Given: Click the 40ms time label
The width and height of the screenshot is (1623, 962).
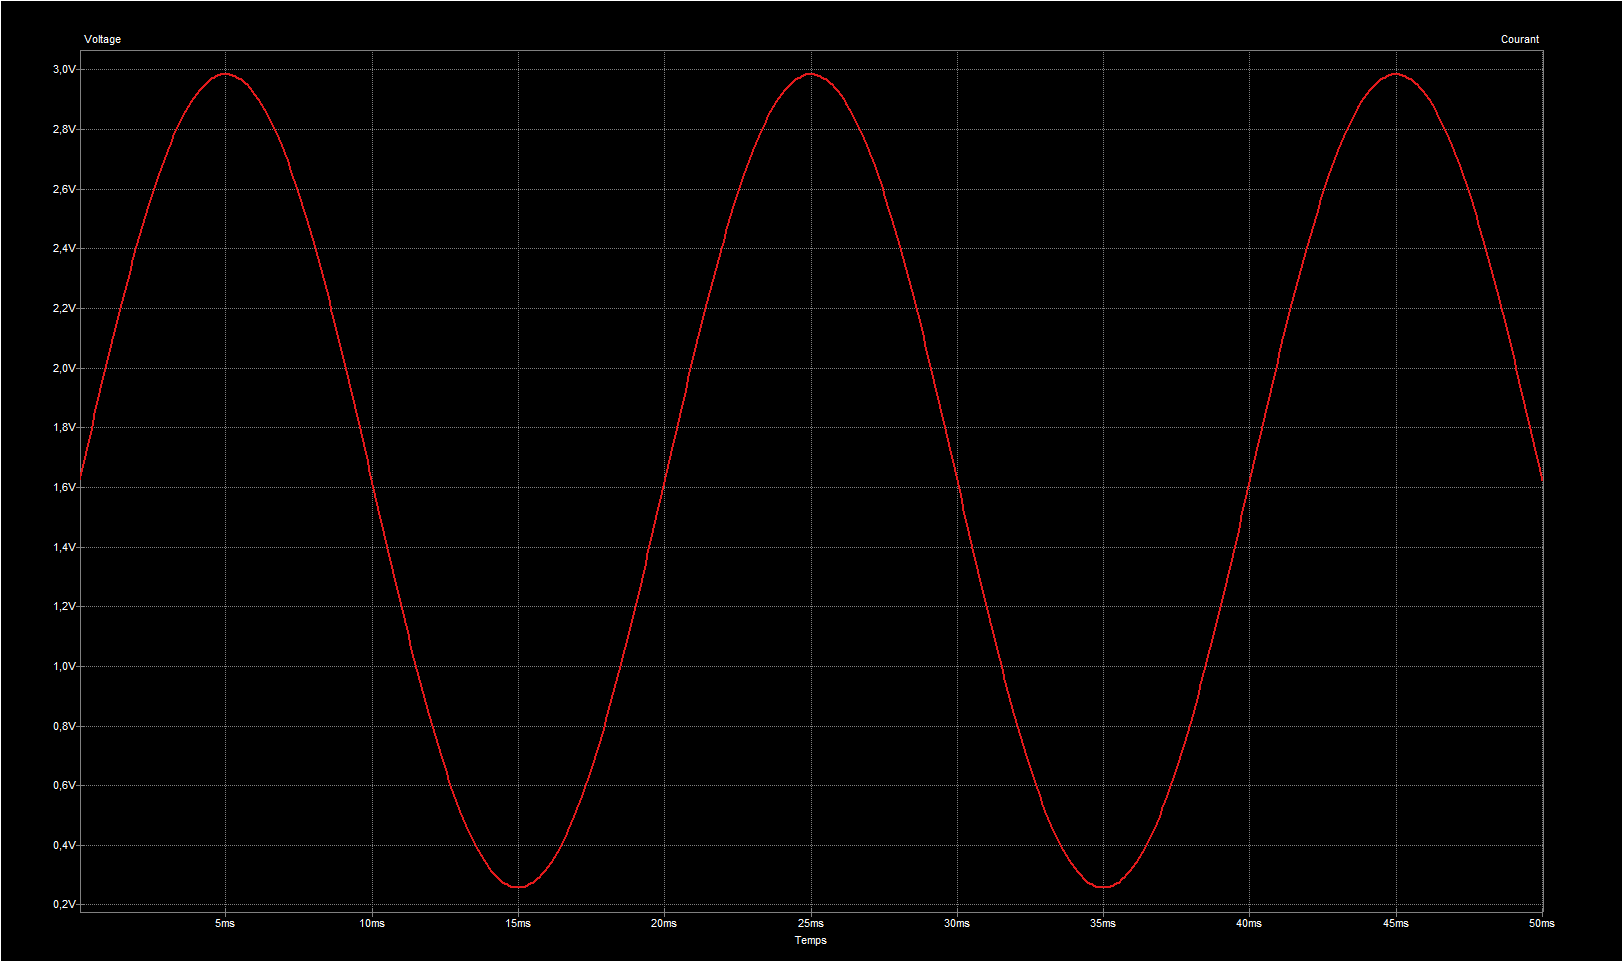Looking at the screenshot, I should tap(1249, 923).
